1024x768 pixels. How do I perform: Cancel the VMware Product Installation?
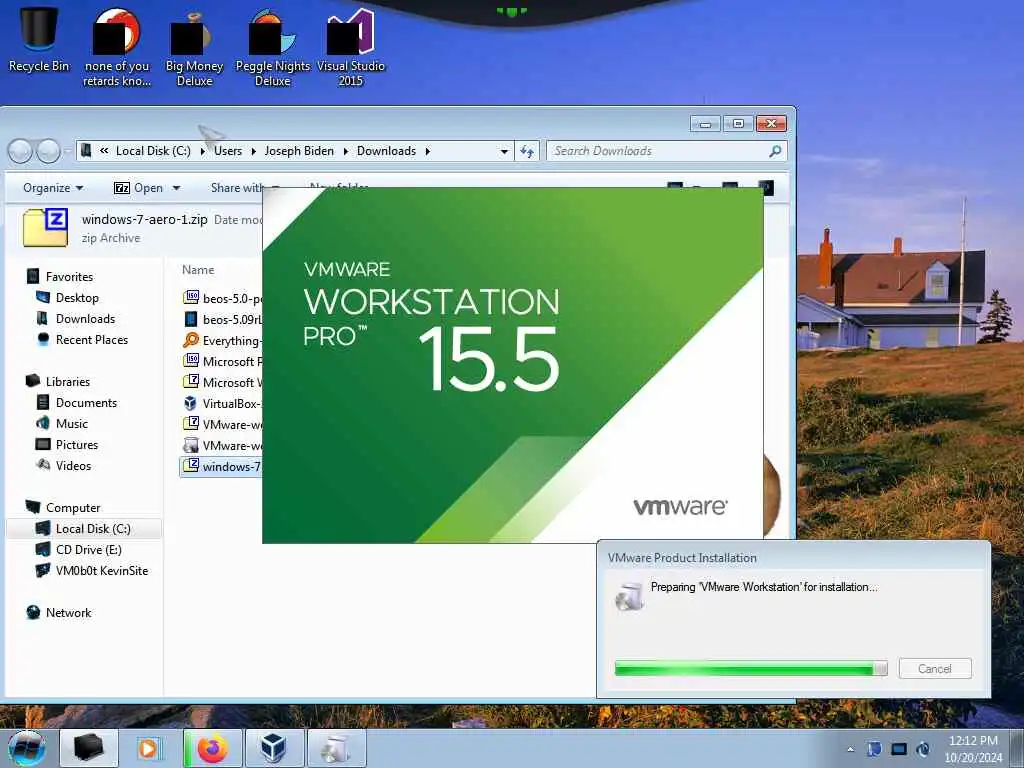(935, 669)
